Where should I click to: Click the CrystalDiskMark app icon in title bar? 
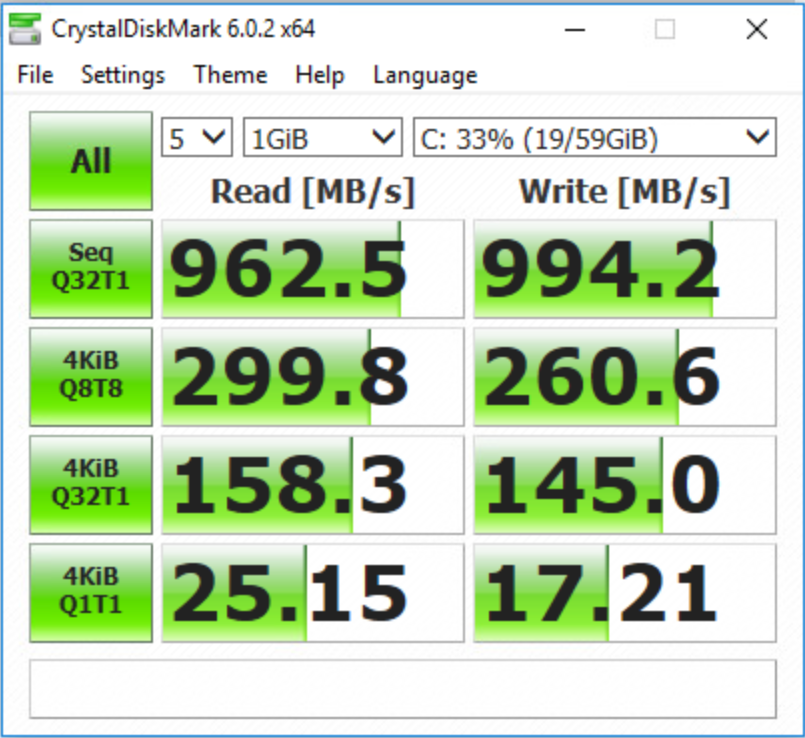click(25, 29)
